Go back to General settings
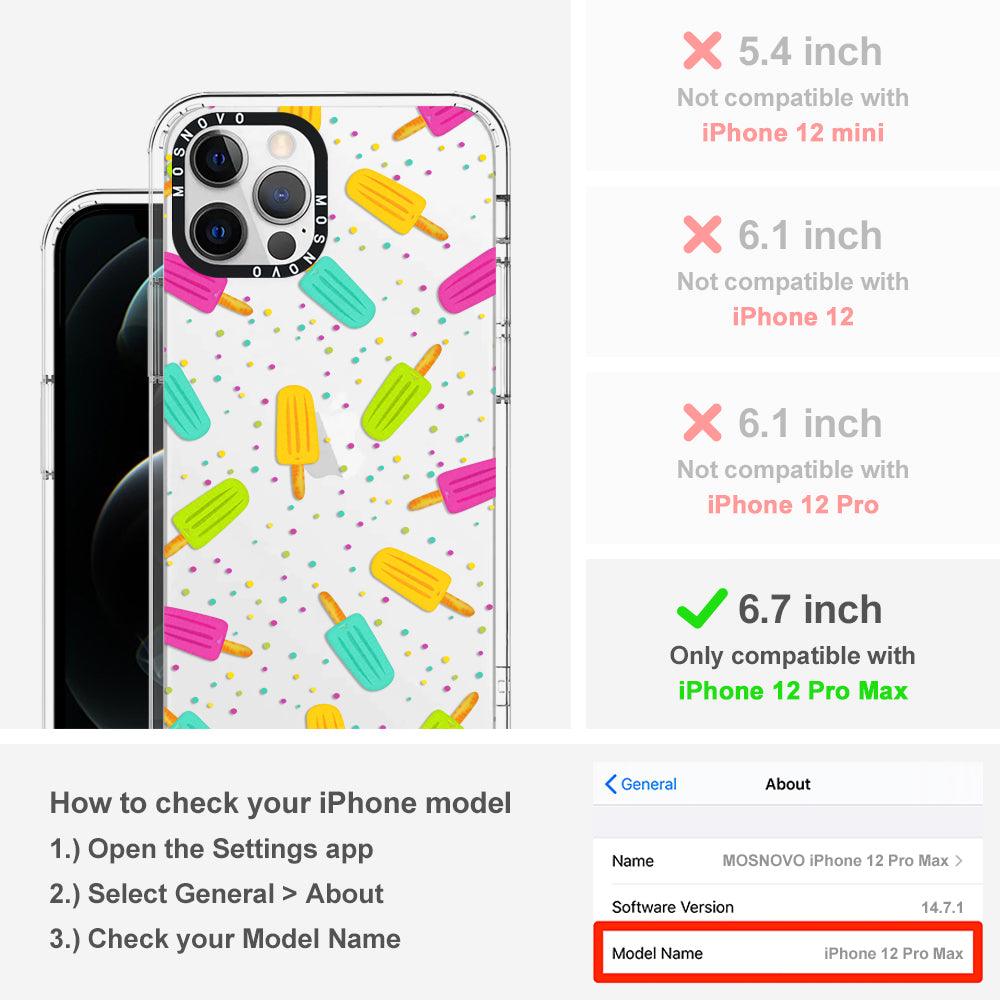1000x1000 pixels. coord(640,784)
